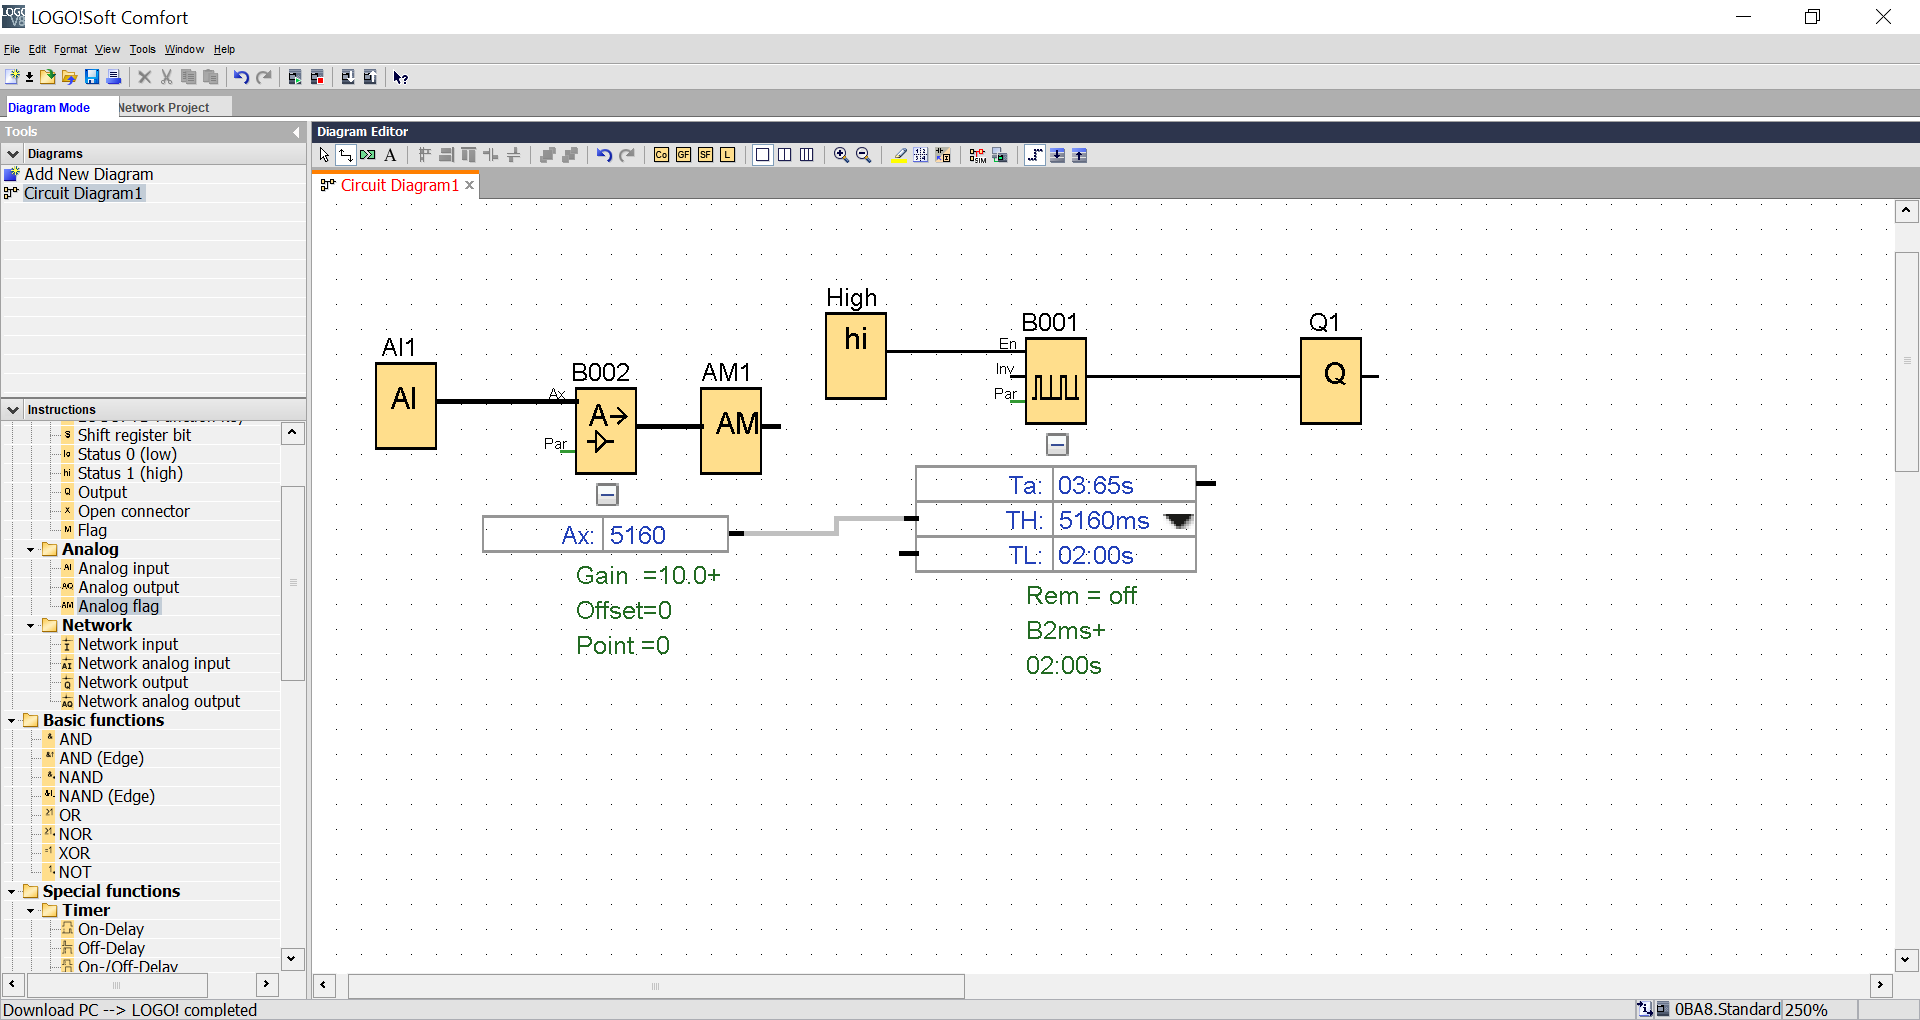
Task: Collapse the Diagrams panel section
Action: pyautogui.click(x=13, y=154)
